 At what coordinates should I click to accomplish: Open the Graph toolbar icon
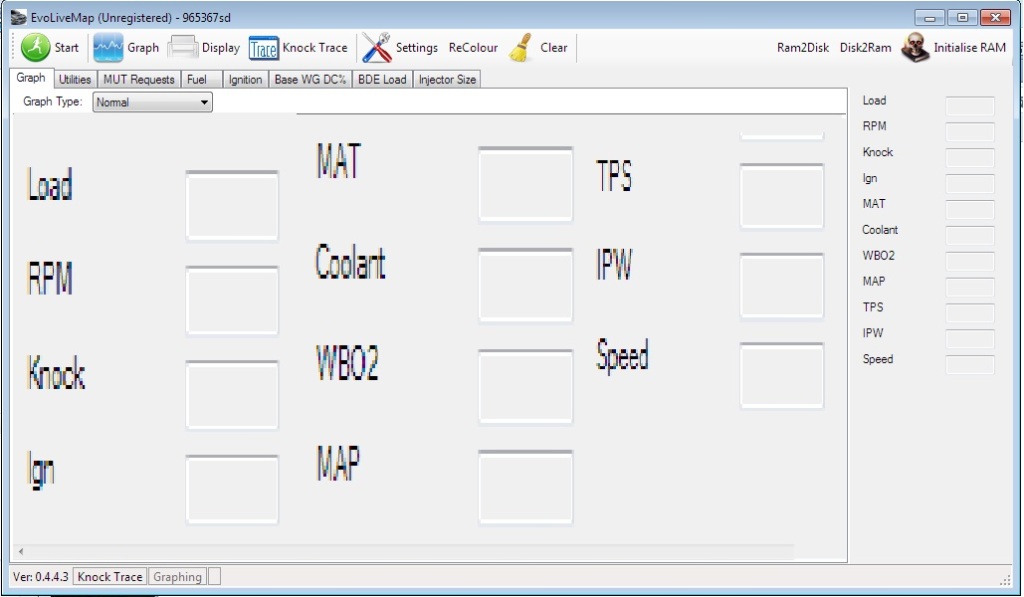tap(108, 48)
